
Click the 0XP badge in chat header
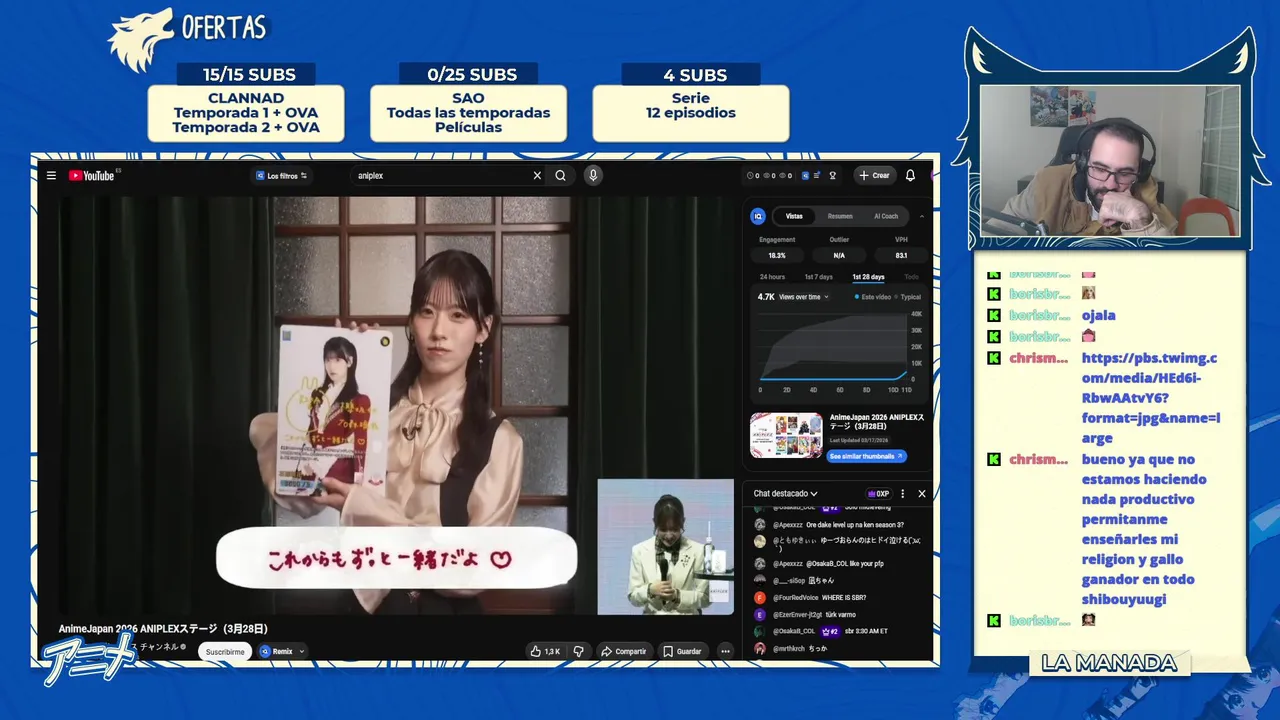pos(878,493)
